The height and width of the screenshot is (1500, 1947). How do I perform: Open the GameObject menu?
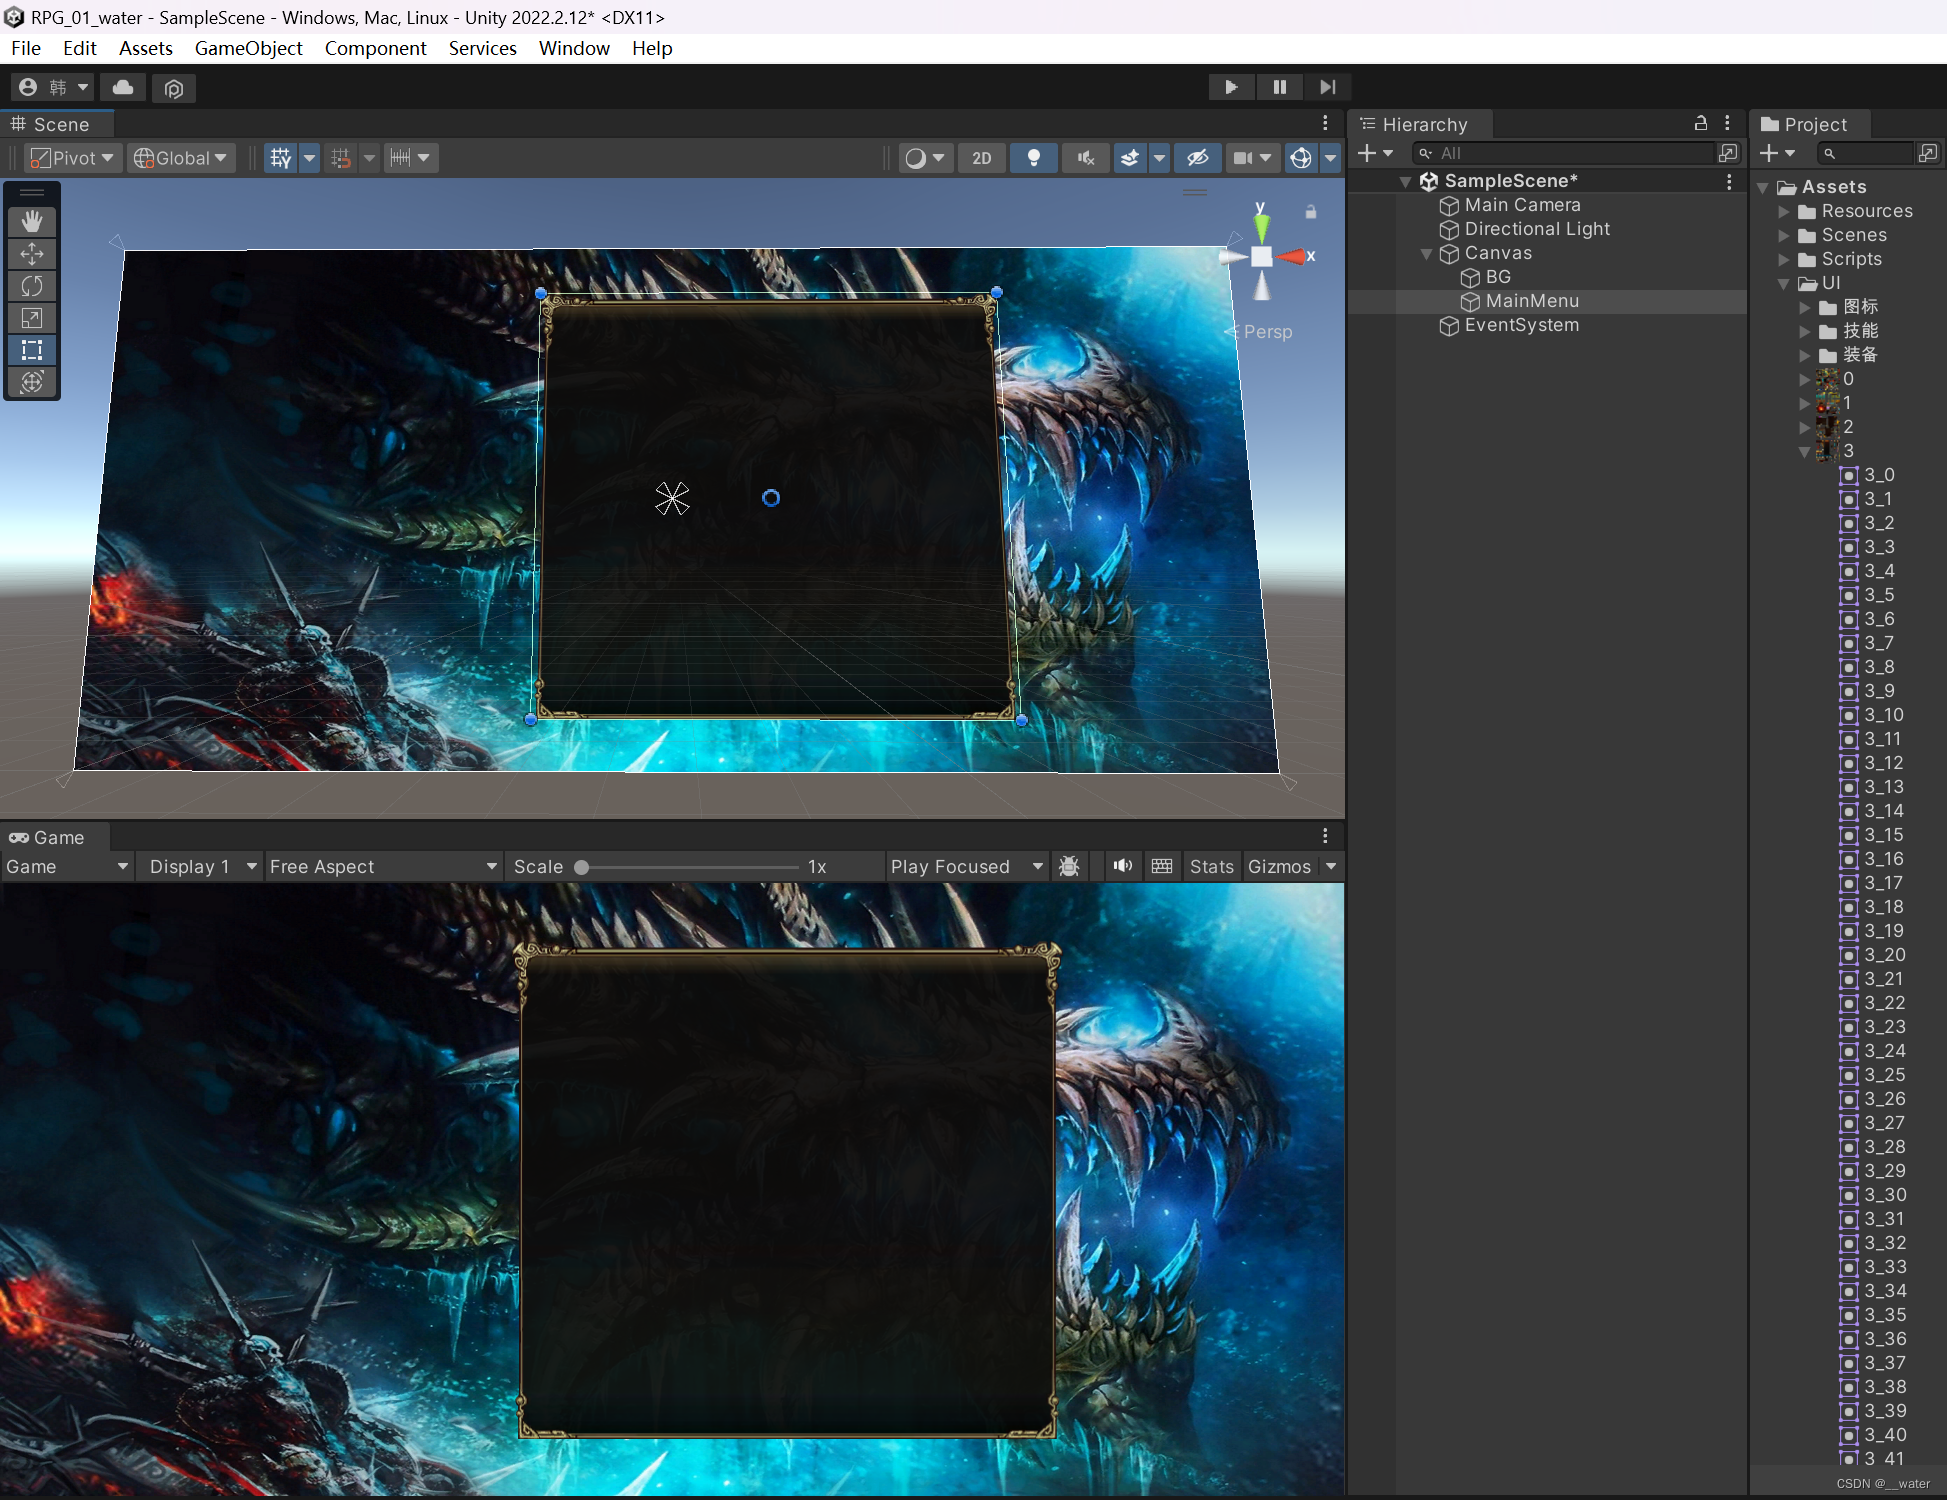[248, 48]
